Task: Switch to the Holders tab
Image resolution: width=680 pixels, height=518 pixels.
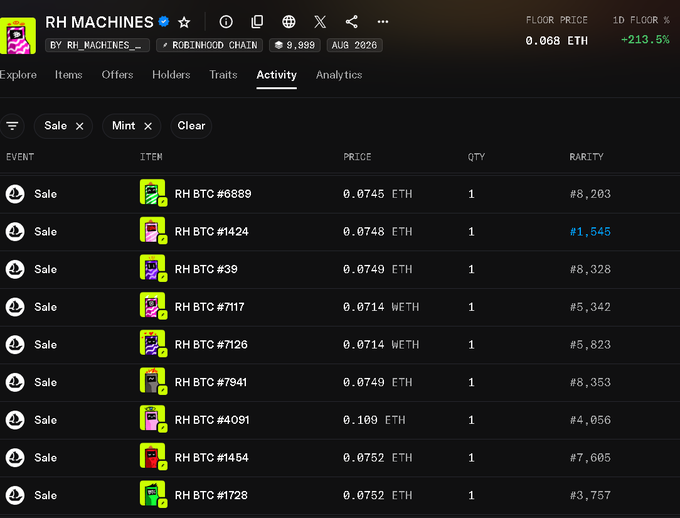Action: click(171, 75)
